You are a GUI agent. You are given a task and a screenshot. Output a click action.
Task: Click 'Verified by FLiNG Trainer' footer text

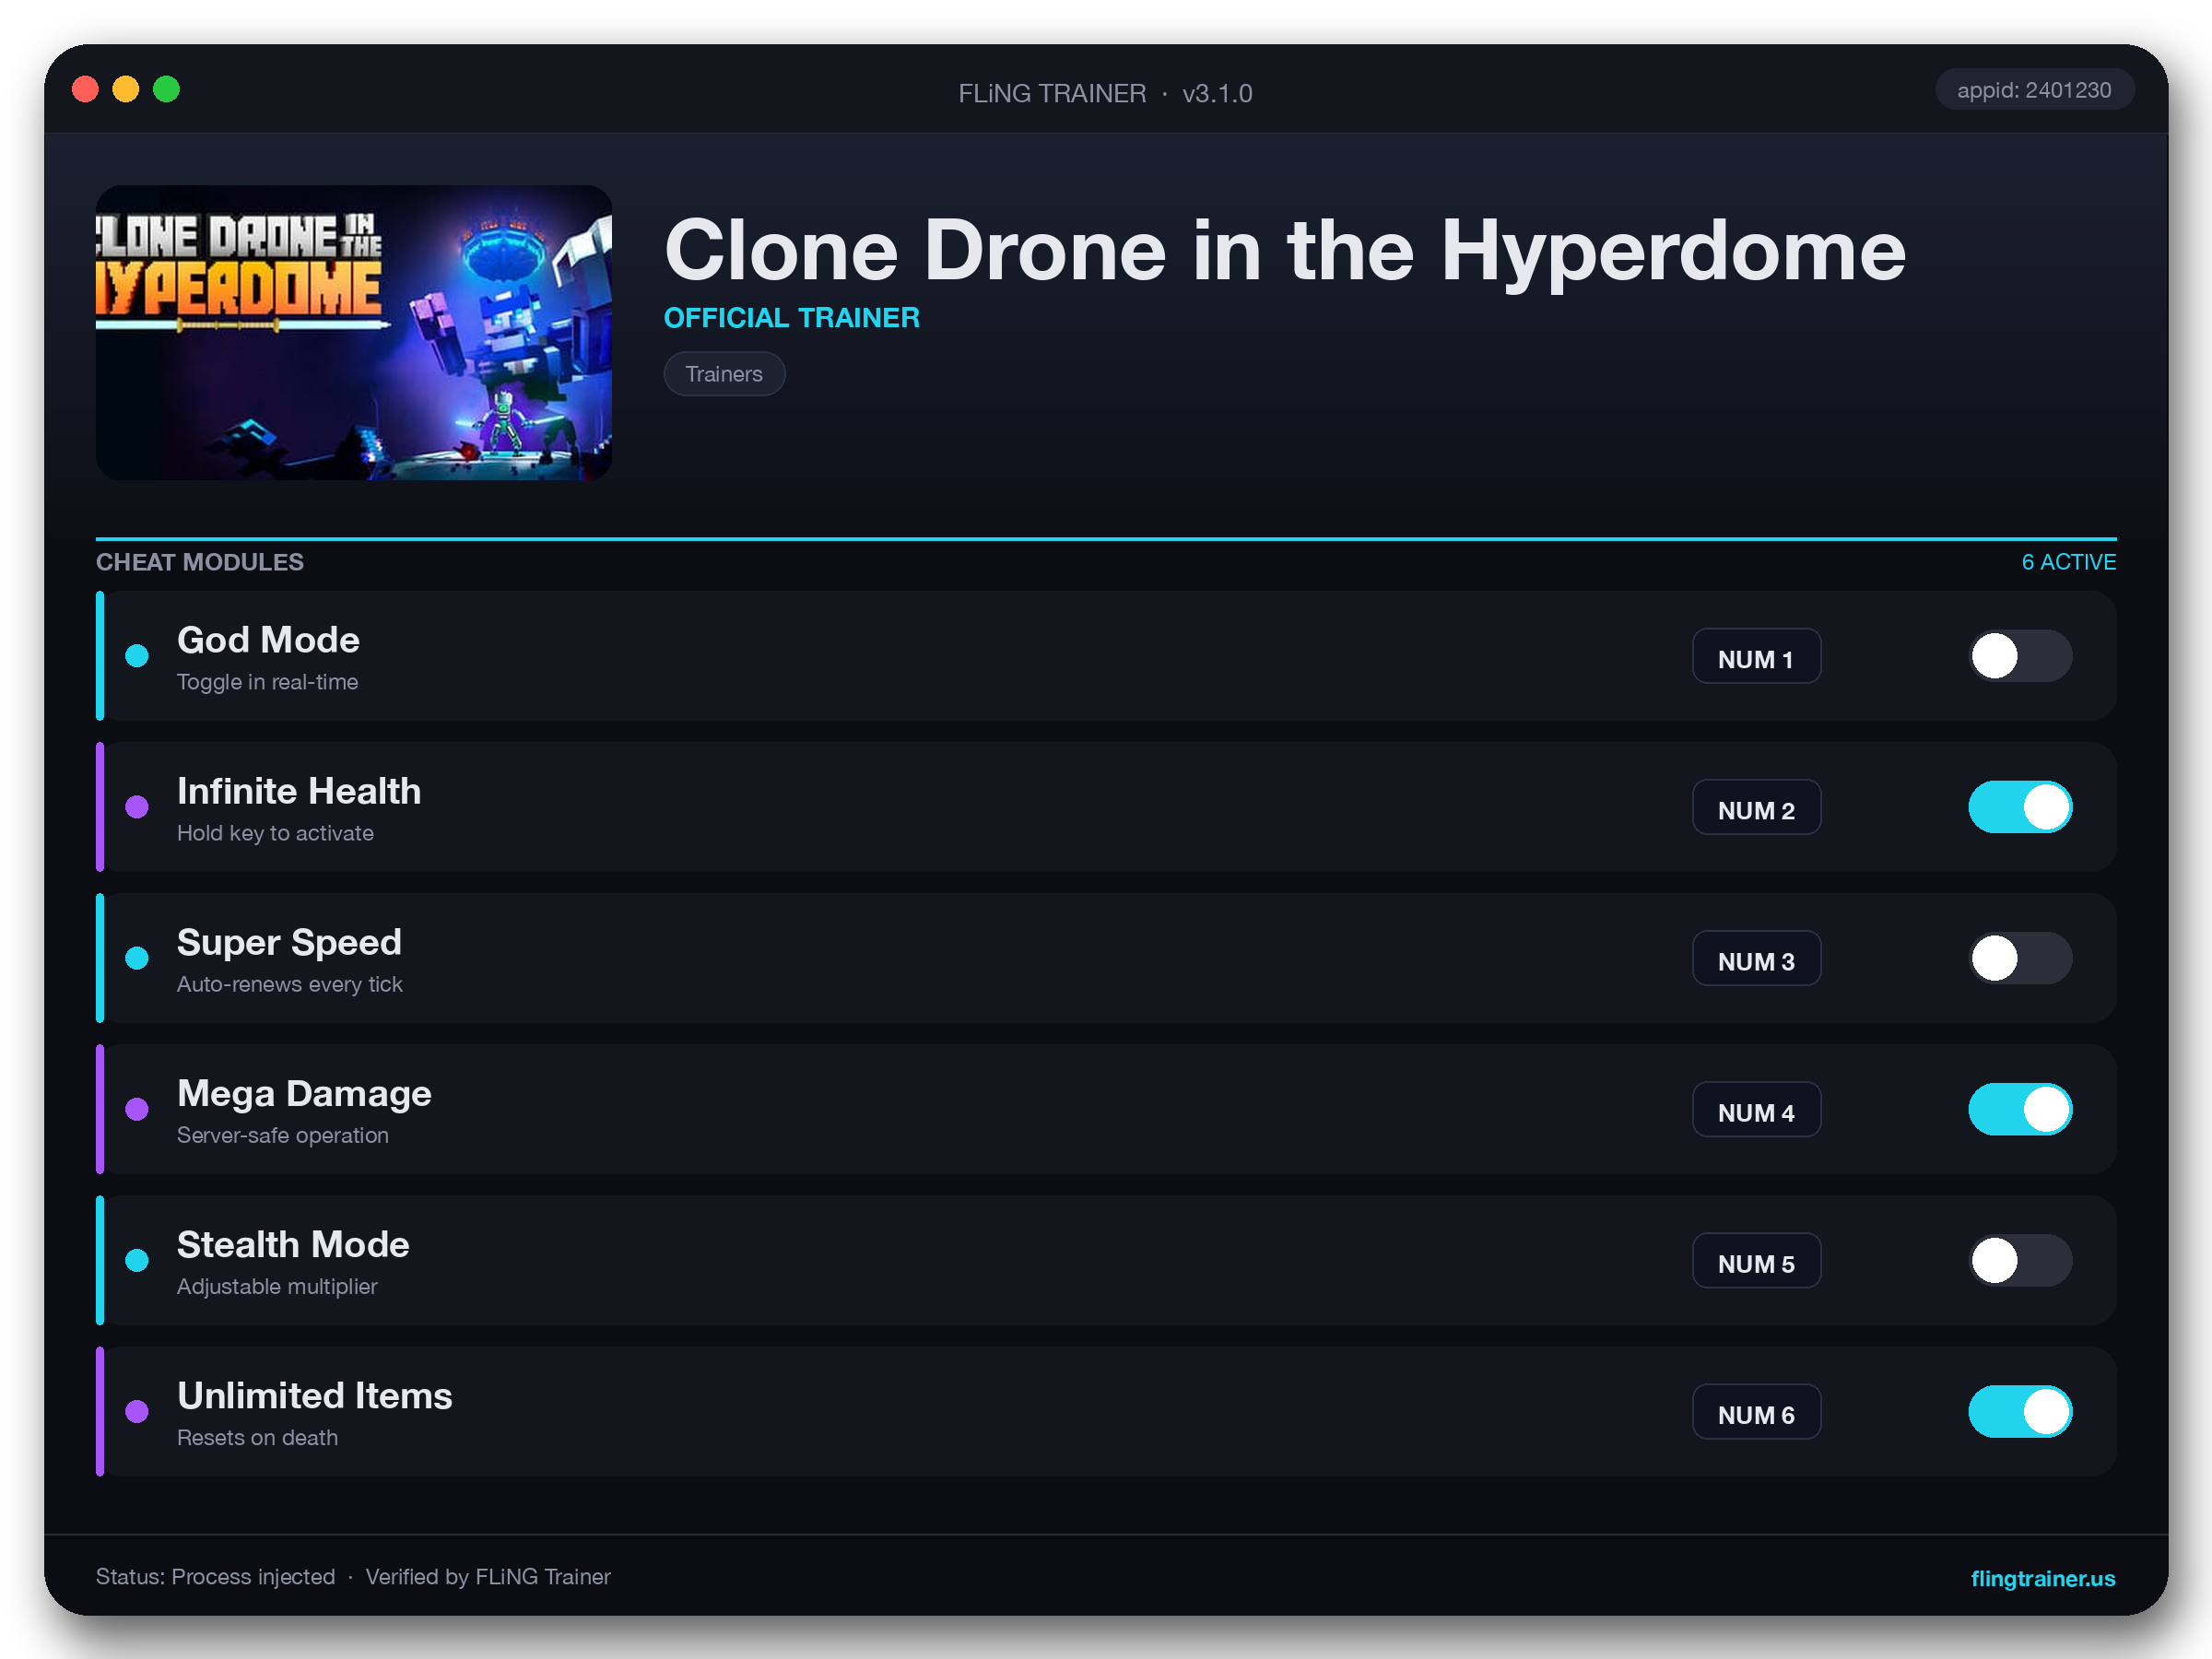click(x=488, y=1577)
